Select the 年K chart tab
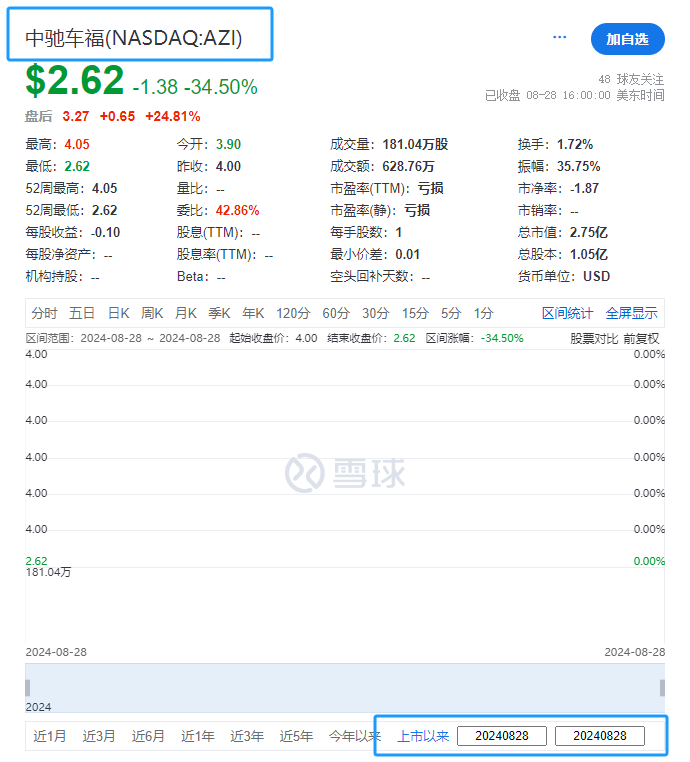 [253, 313]
